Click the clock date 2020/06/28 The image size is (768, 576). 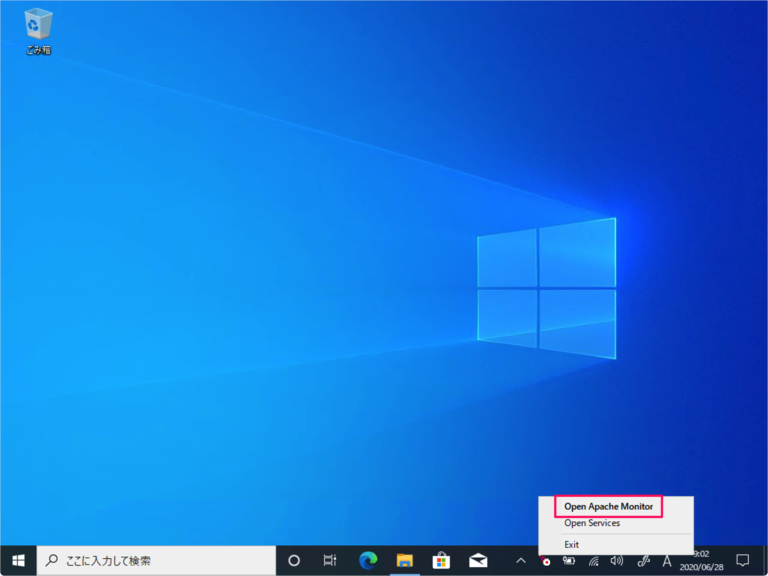point(701,567)
